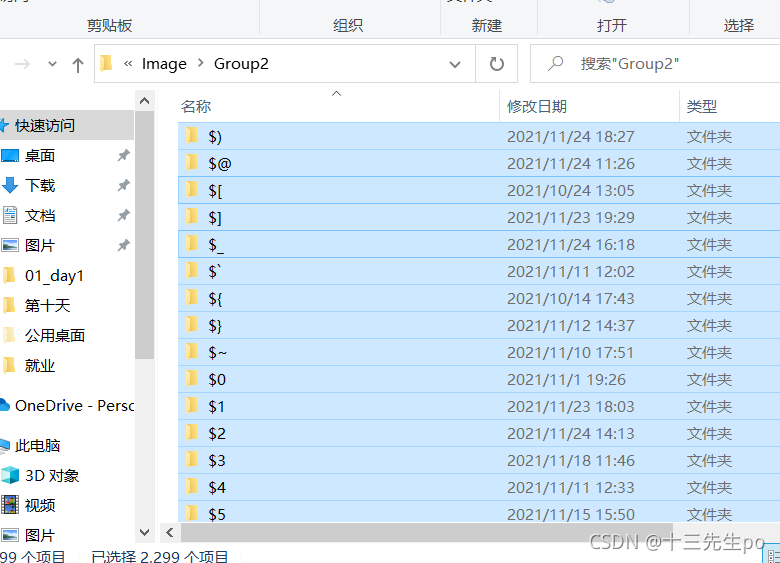Select the $[ folder icon

[192, 189]
